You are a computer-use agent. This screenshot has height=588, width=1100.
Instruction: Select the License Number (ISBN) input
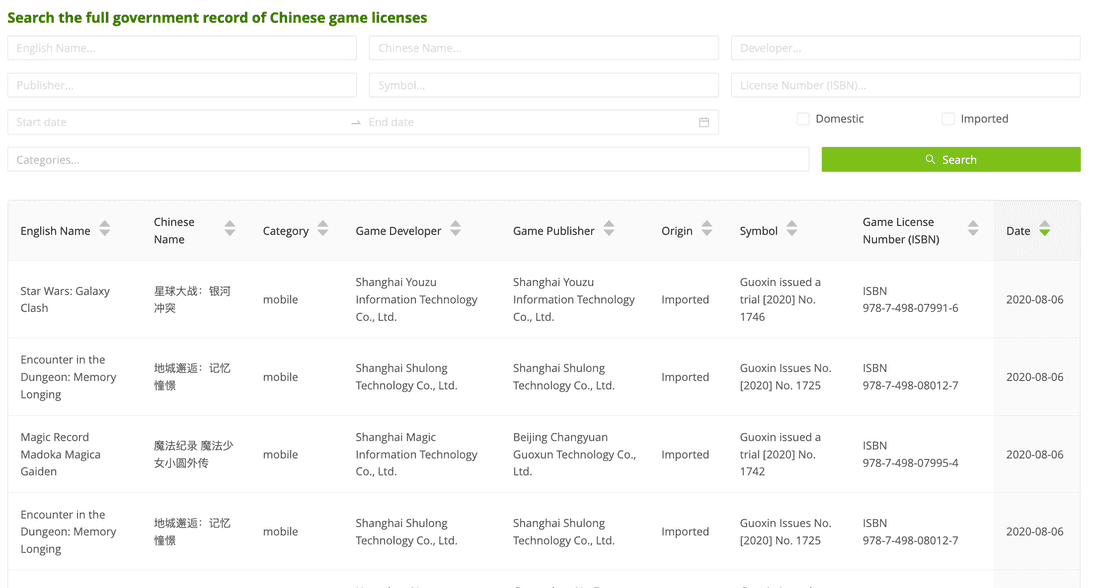(905, 85)
